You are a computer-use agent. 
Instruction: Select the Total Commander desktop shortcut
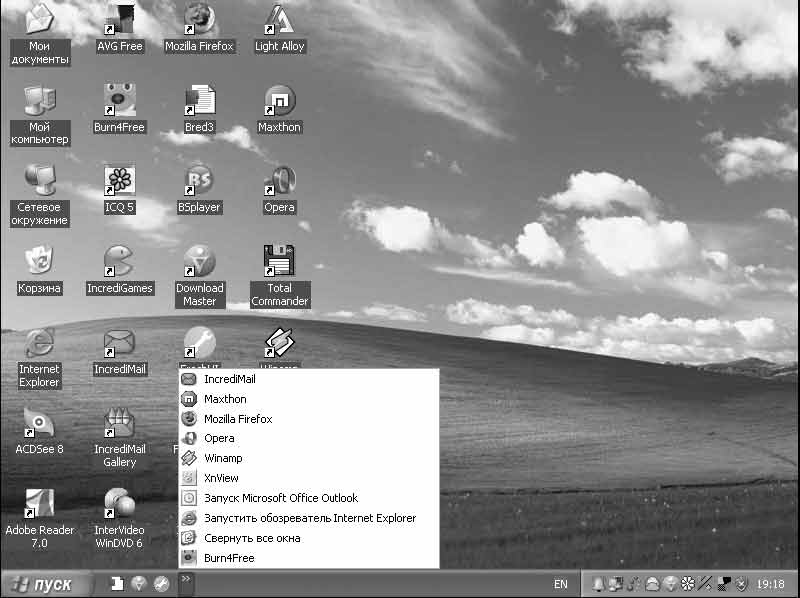280,276
